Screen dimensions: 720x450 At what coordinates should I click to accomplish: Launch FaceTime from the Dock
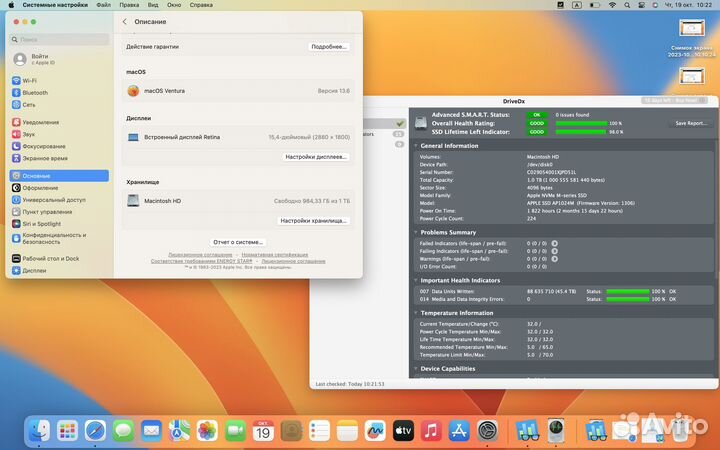236,431
